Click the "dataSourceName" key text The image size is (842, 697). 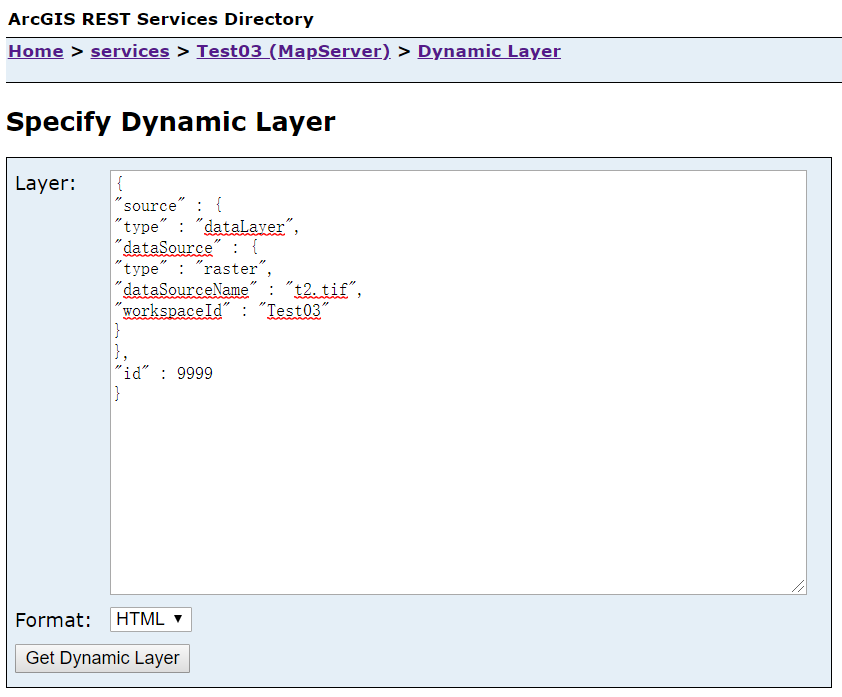pyautogui.click(x=186, y=290)
